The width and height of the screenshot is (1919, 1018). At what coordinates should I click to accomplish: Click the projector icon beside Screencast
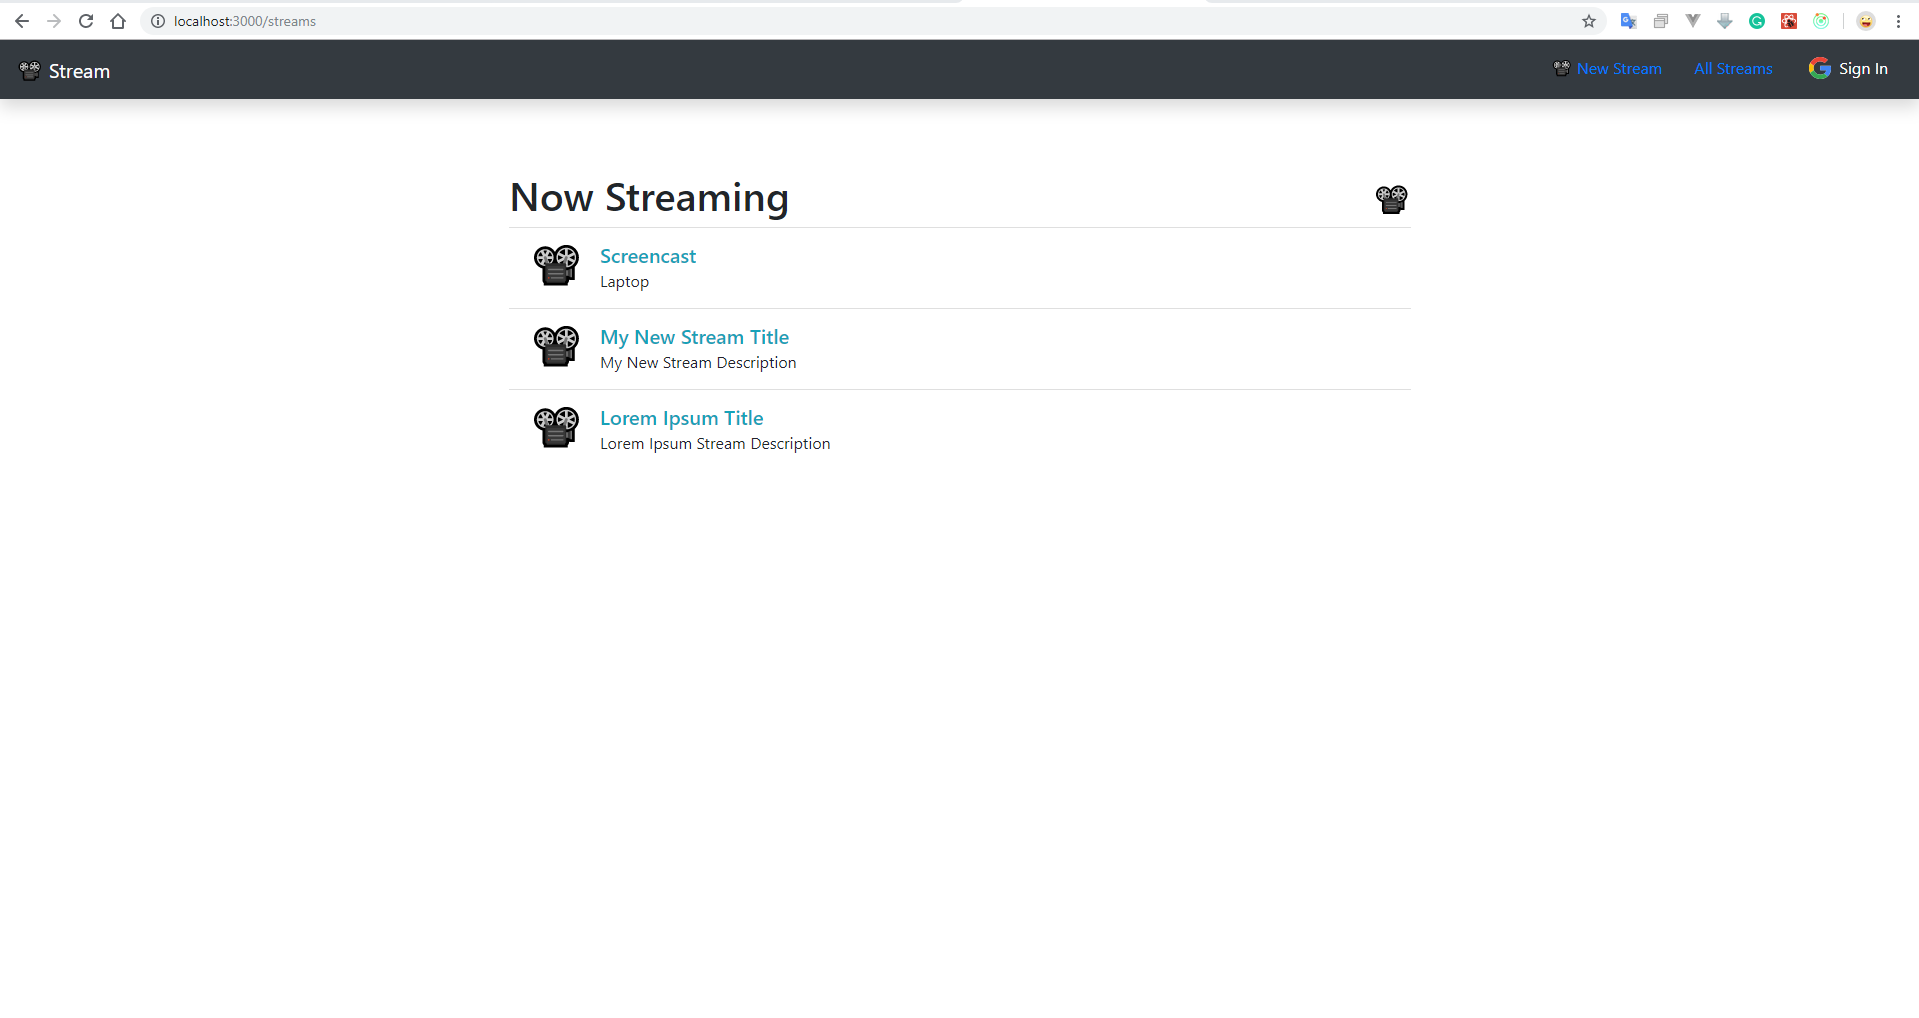tap(556, 266)
